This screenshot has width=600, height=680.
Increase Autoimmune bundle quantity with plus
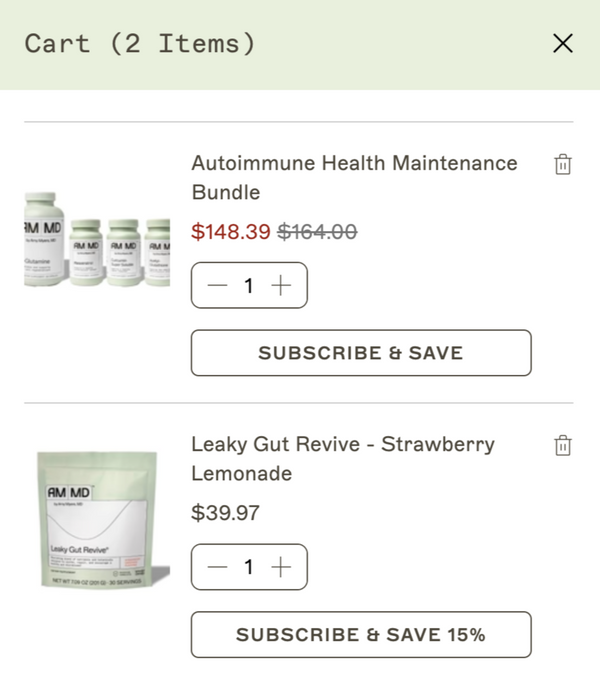pos(282,286)
